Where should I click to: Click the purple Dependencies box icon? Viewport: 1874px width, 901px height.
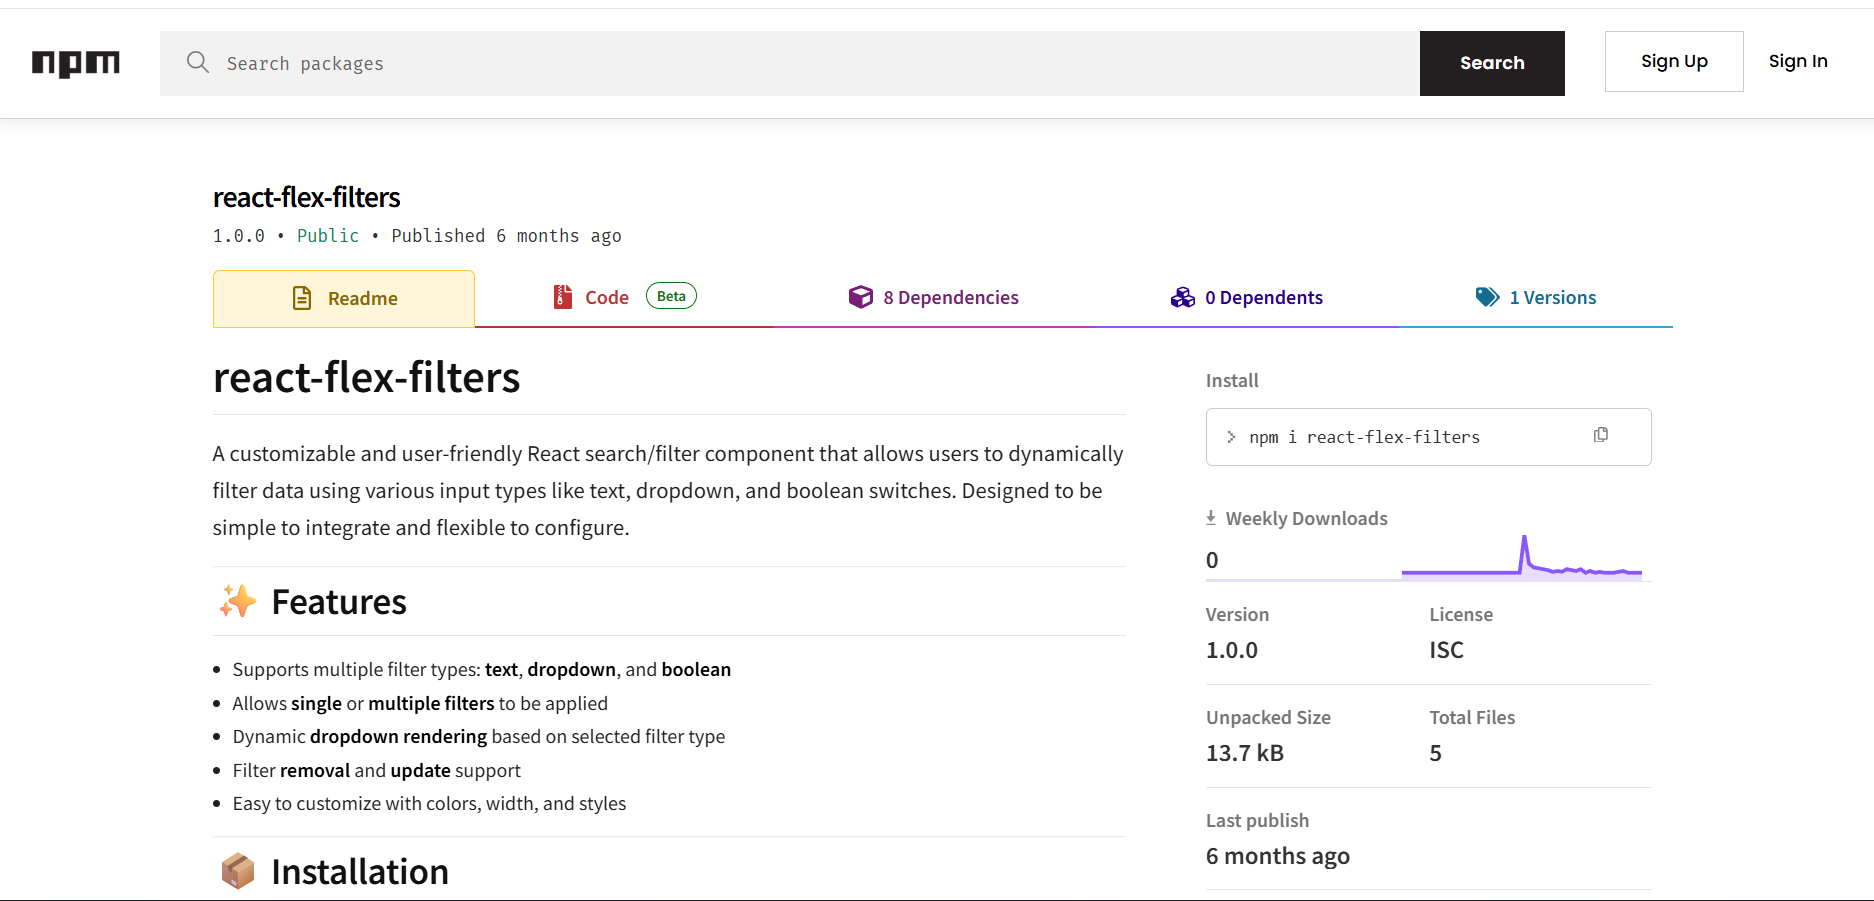click(860, 297)
